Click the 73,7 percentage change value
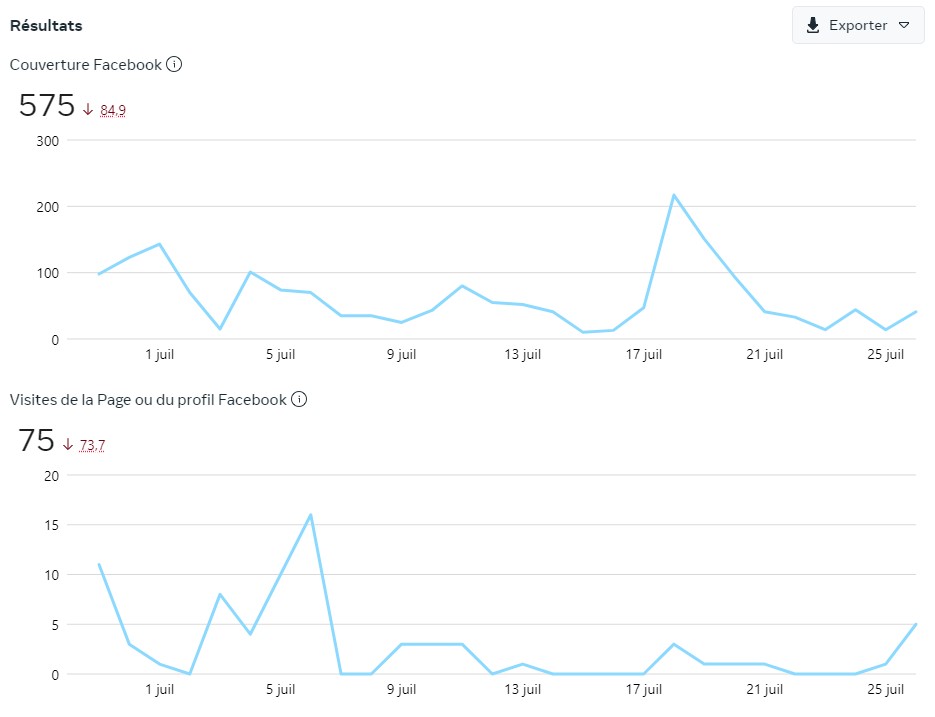Image resolution: width=935 pixels, height=717 pixels. 92,446
